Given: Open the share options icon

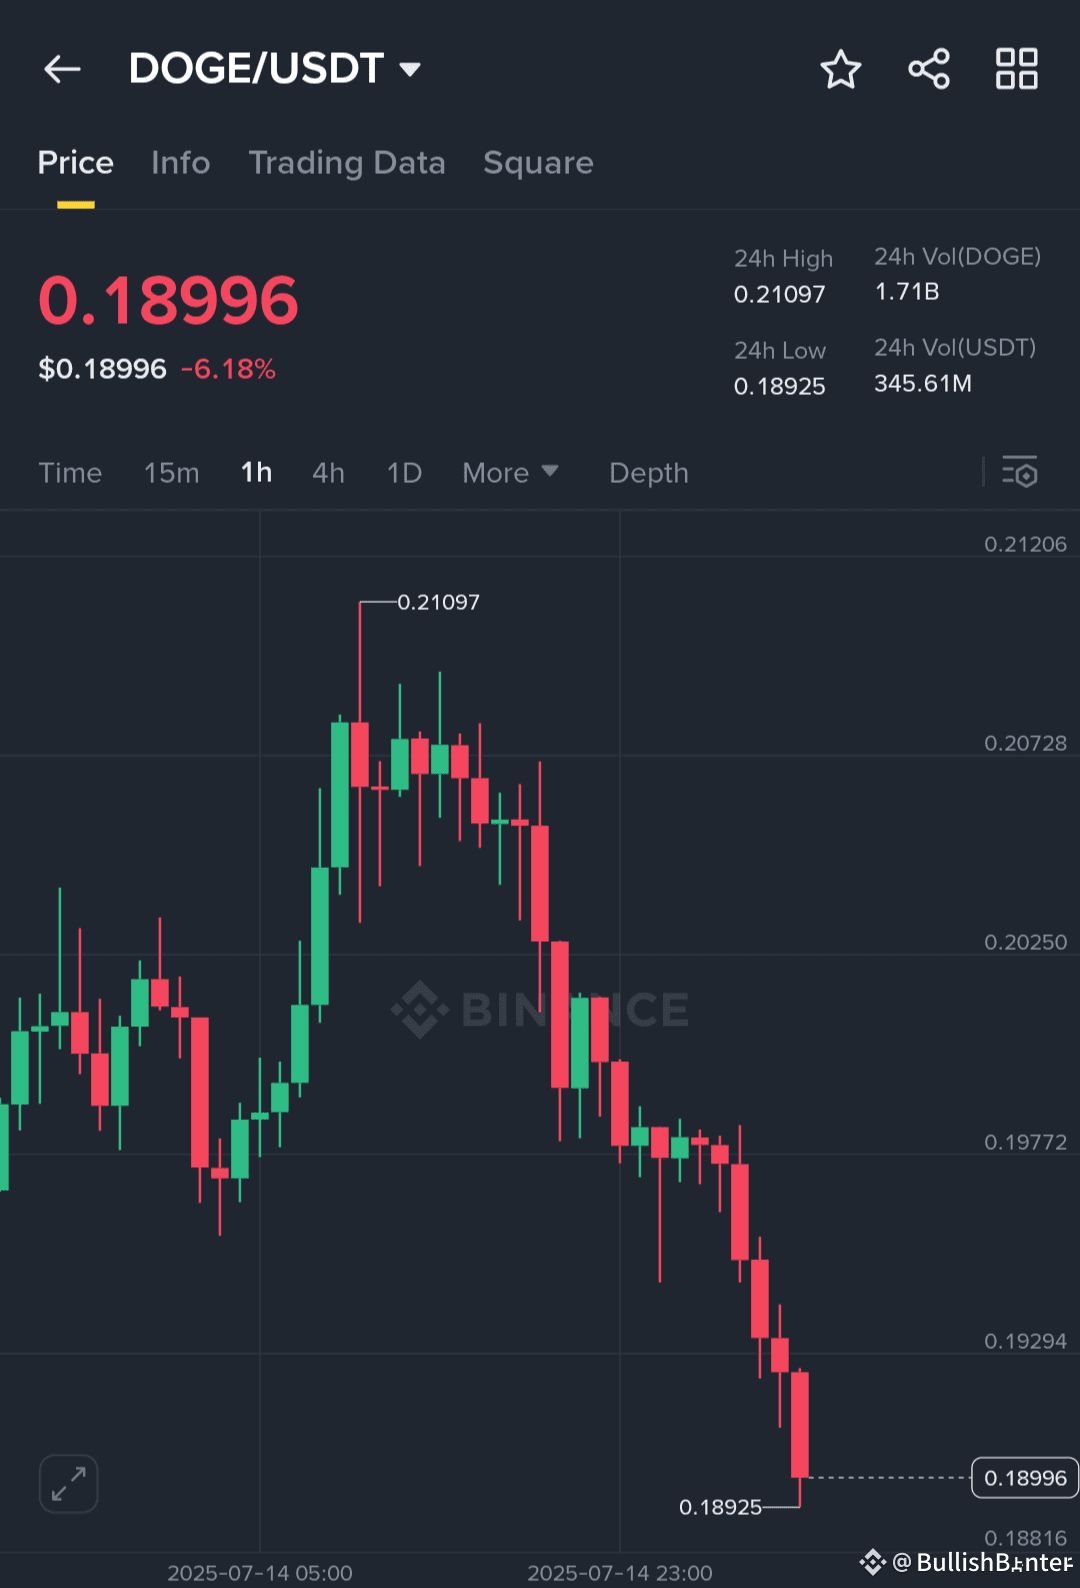Looking at the screenshot, I should click(x=929, y=69).
